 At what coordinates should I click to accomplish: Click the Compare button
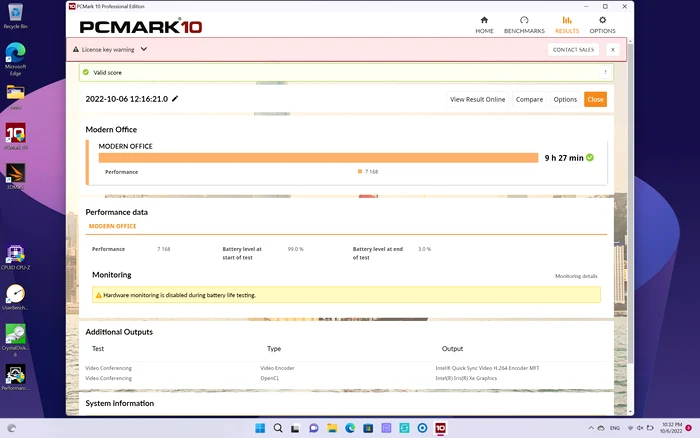[x=529, y=99]
